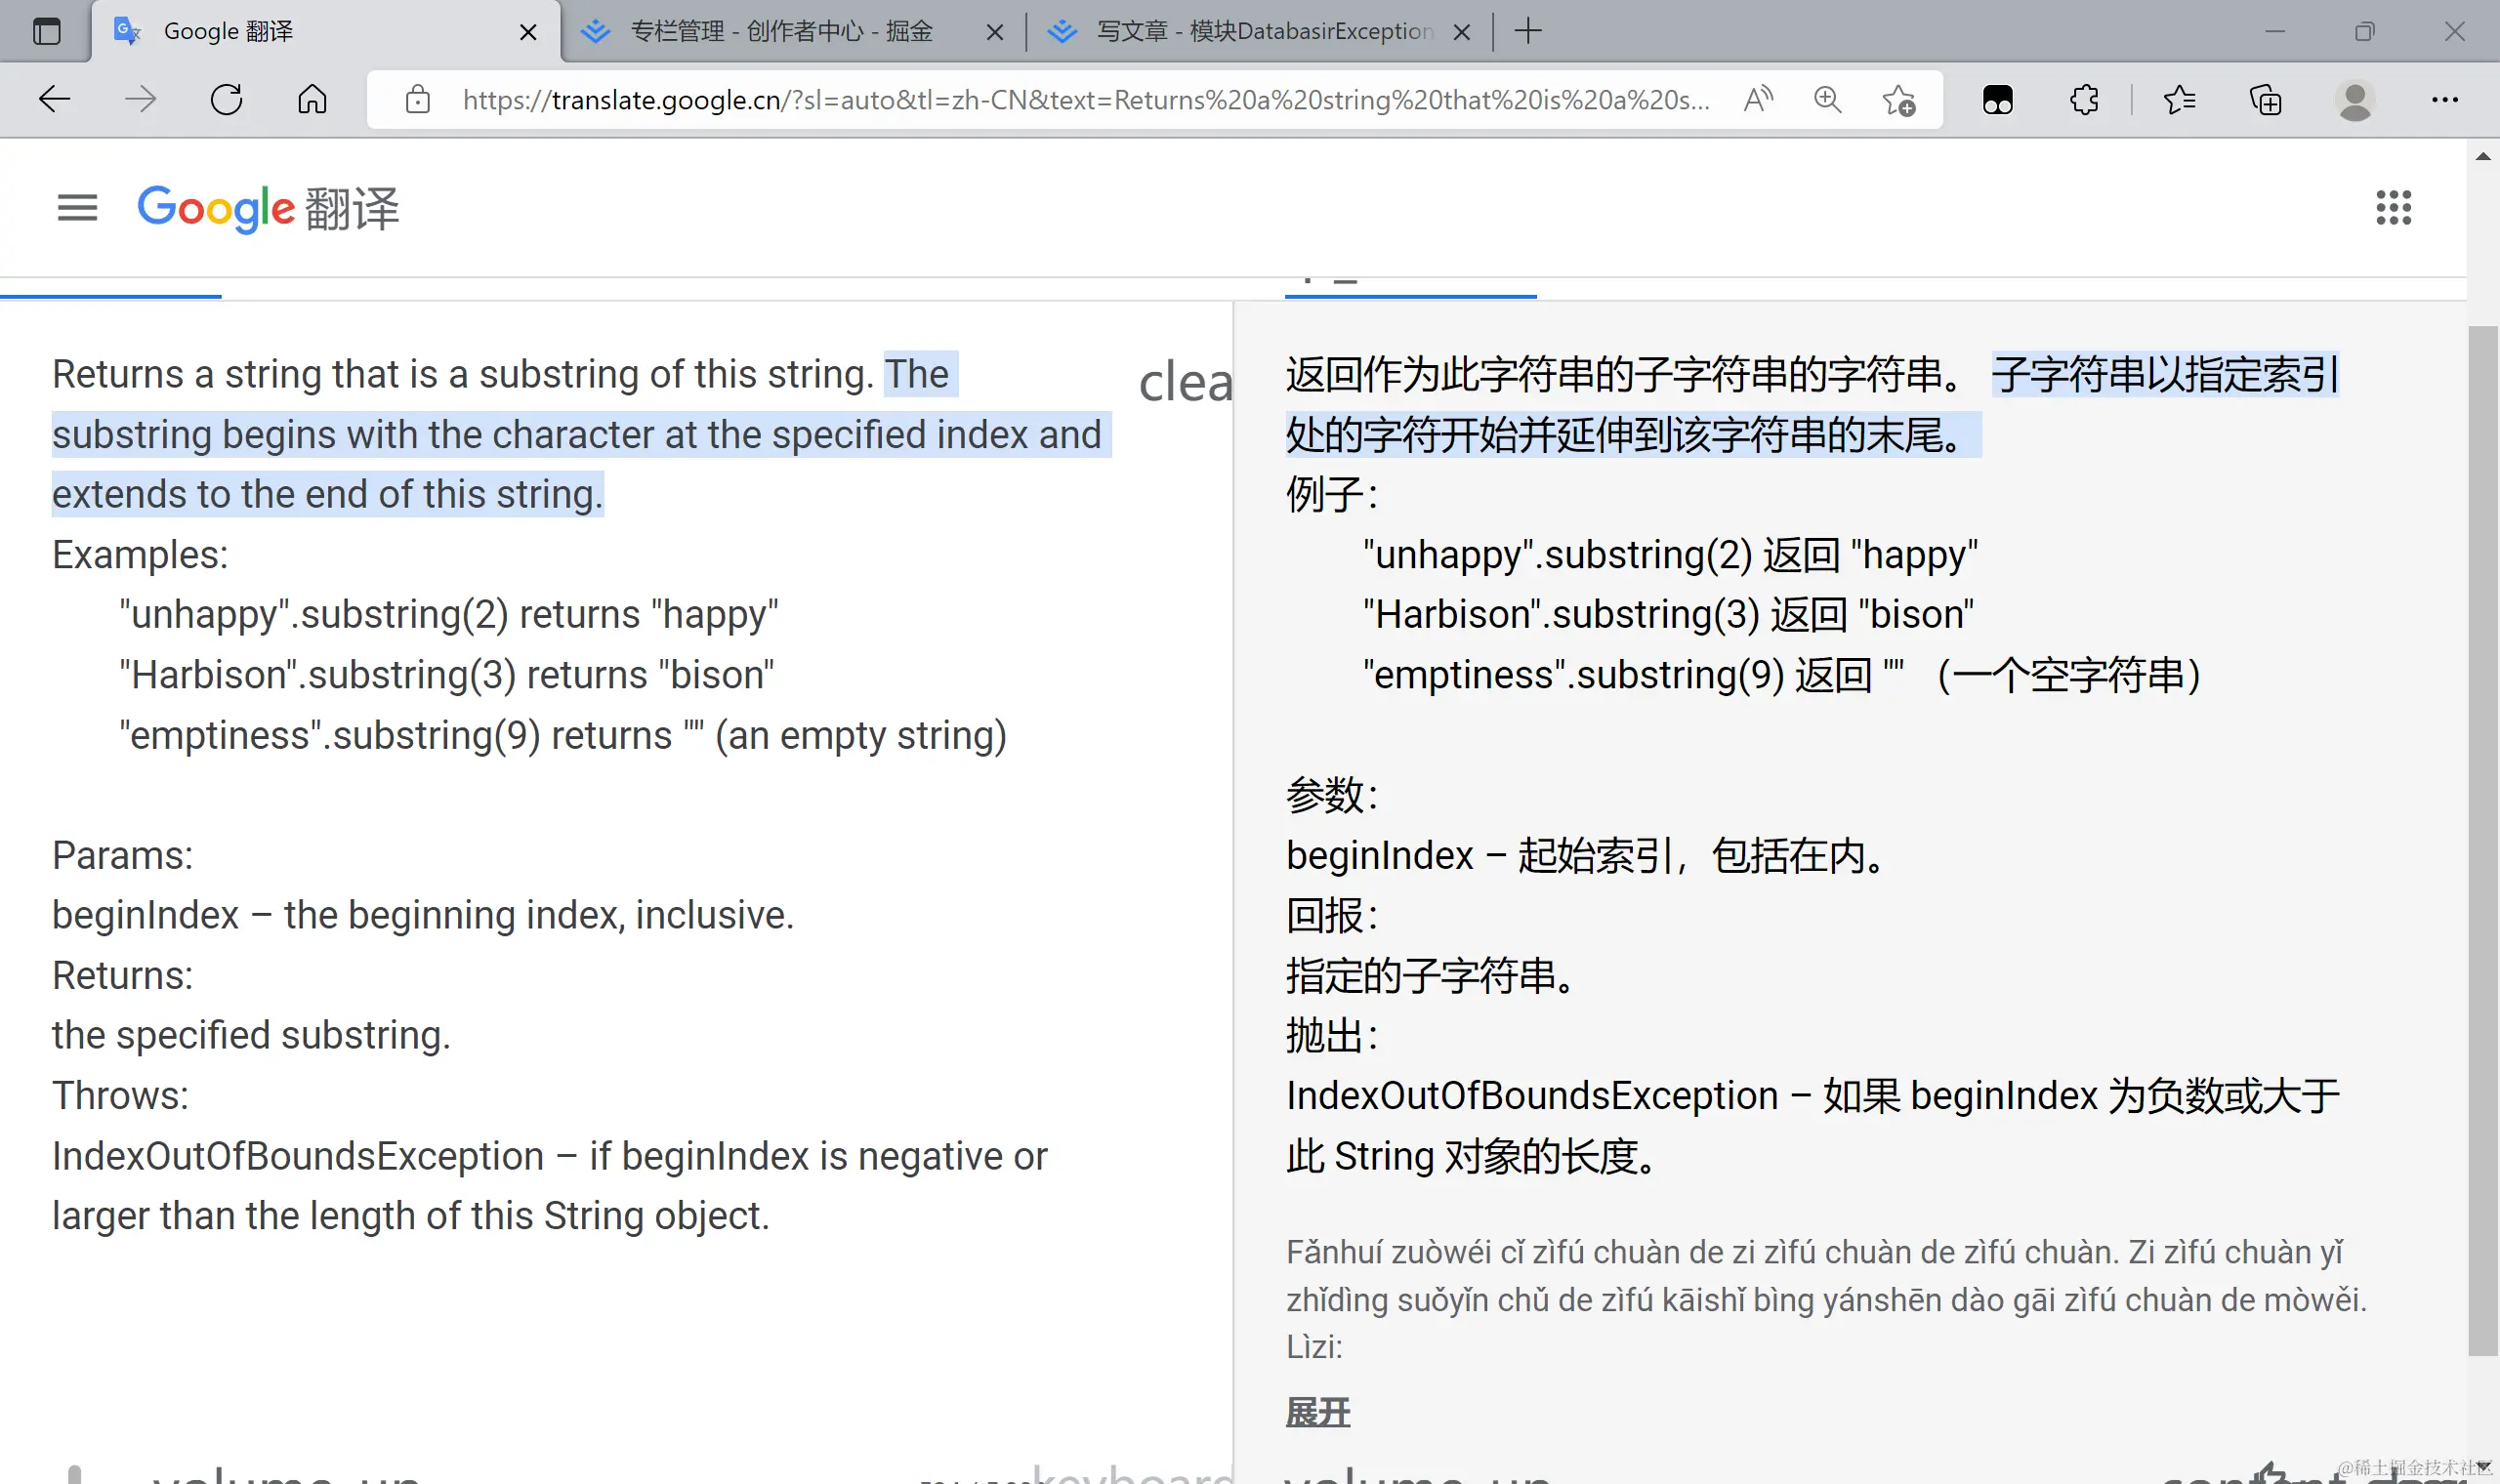Open the Google apps grid launcher
Viewport: 2500px width, 1484px height.
coord(2393,208)
